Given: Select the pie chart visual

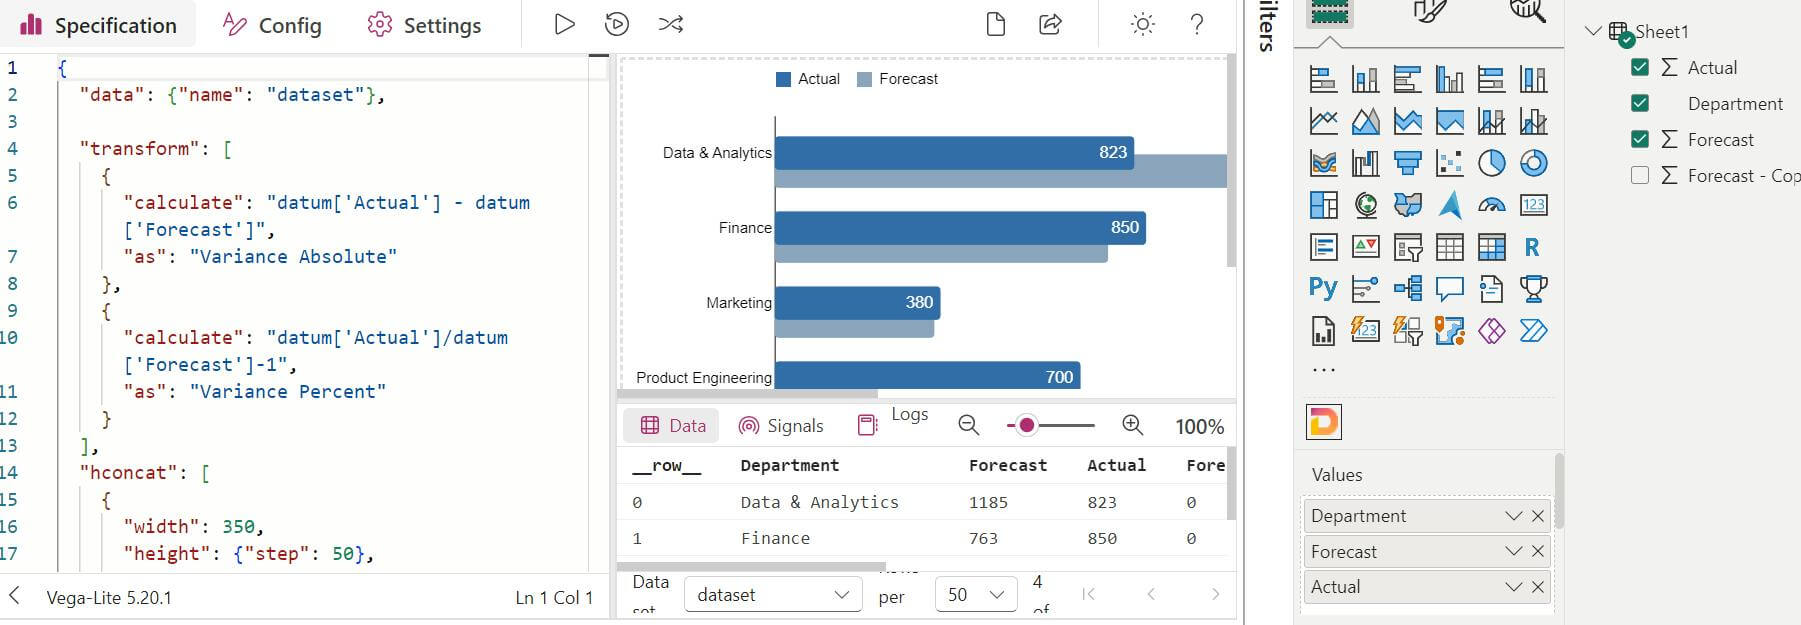Looking at the screenshot, I should point(1491,163).
